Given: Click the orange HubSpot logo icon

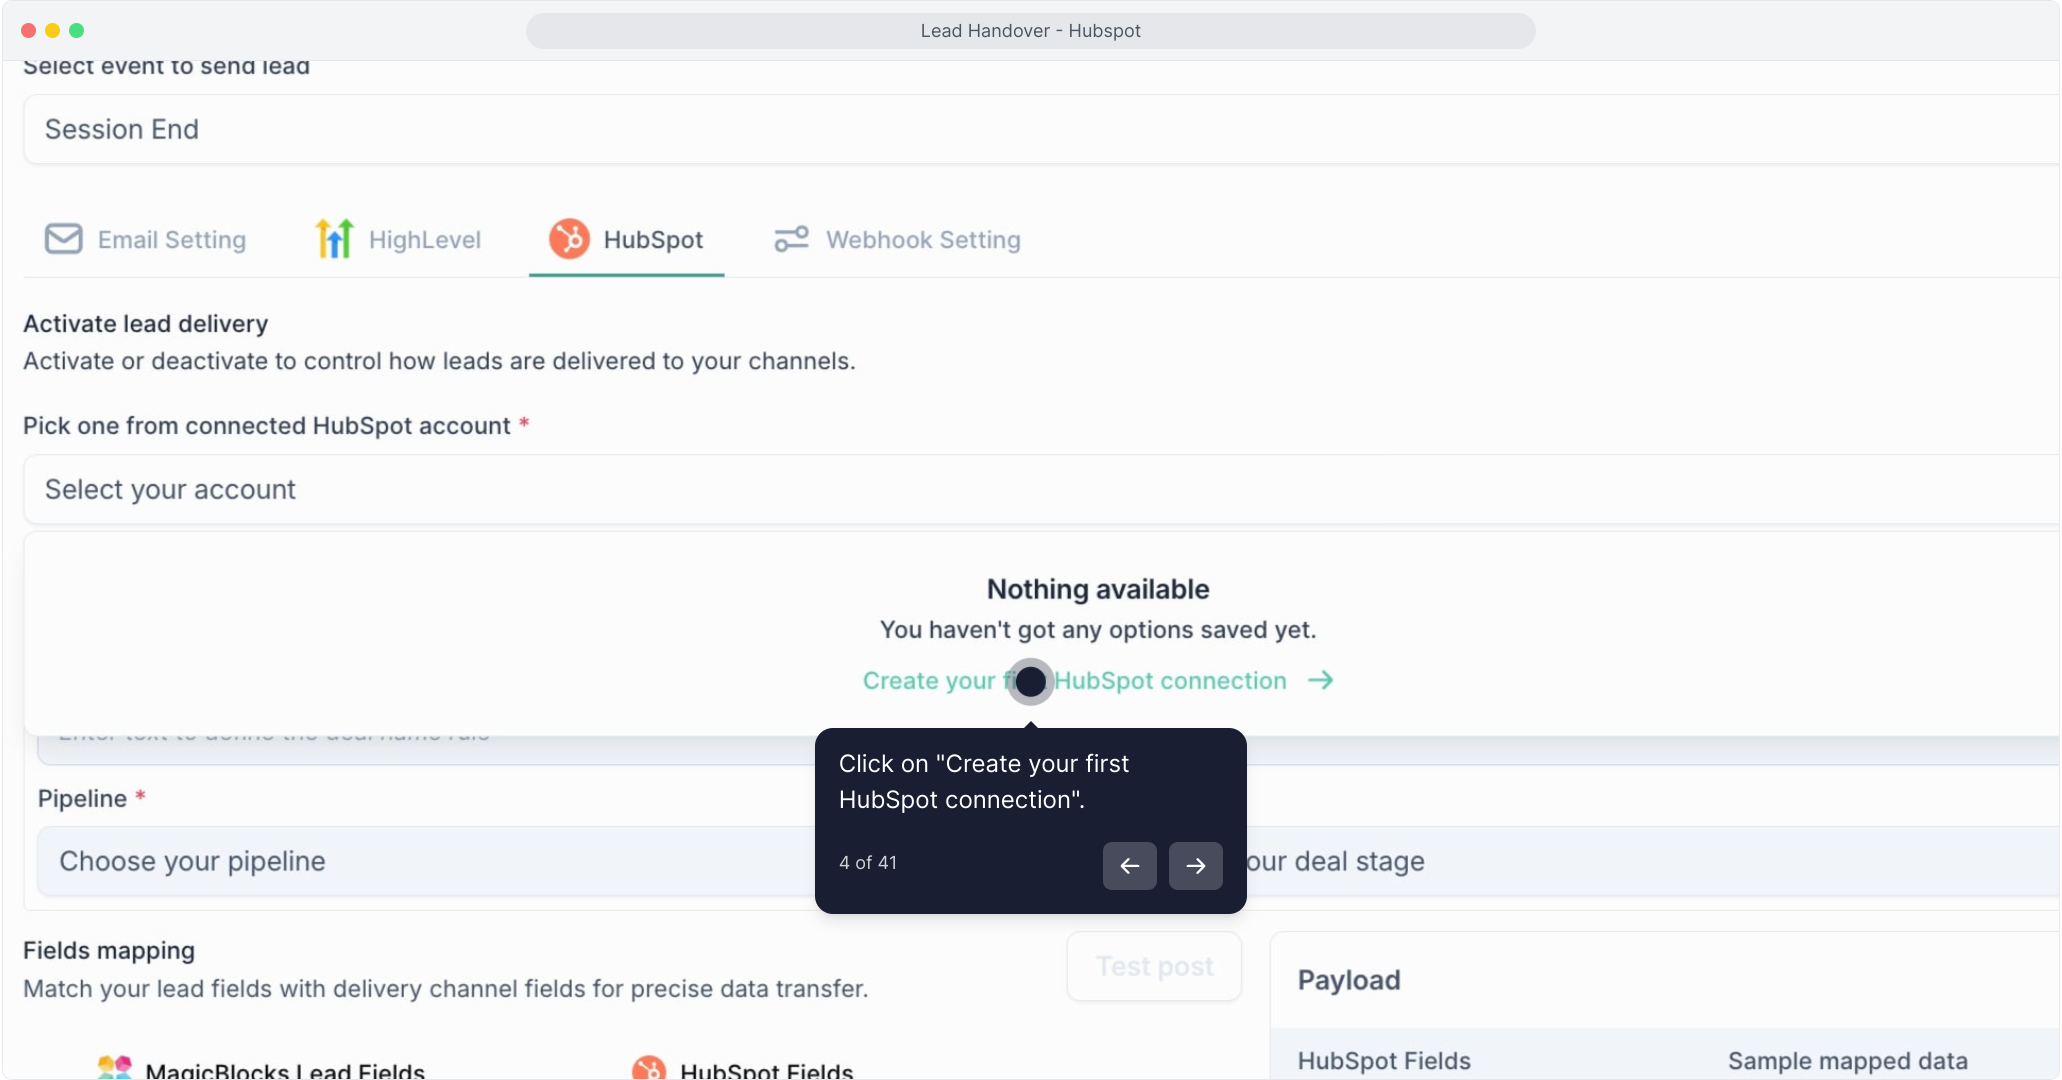Looking at the screenshot, I should [x=569, y=239].
